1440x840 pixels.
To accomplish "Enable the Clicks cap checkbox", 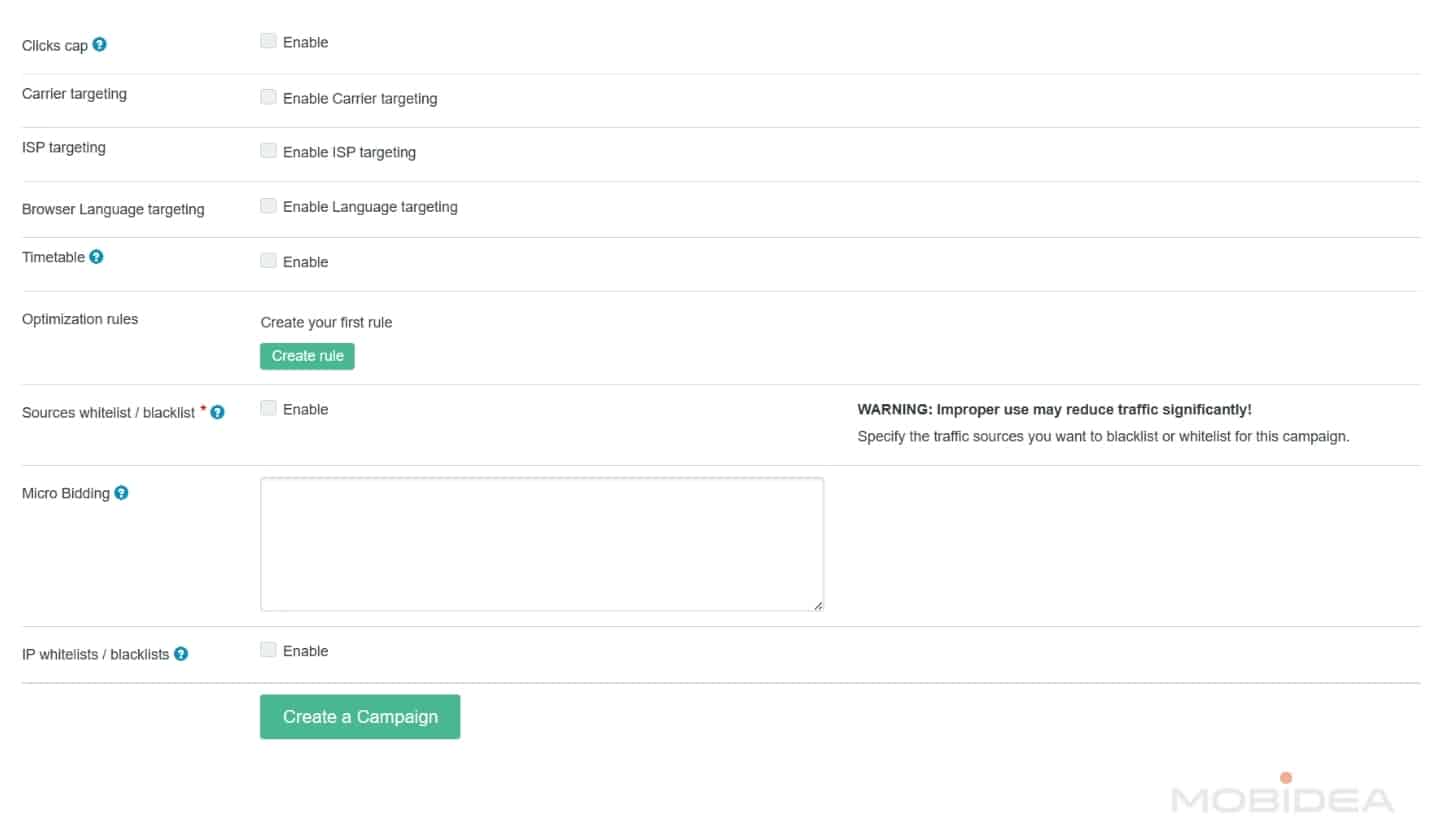I will tap(268, 42).
